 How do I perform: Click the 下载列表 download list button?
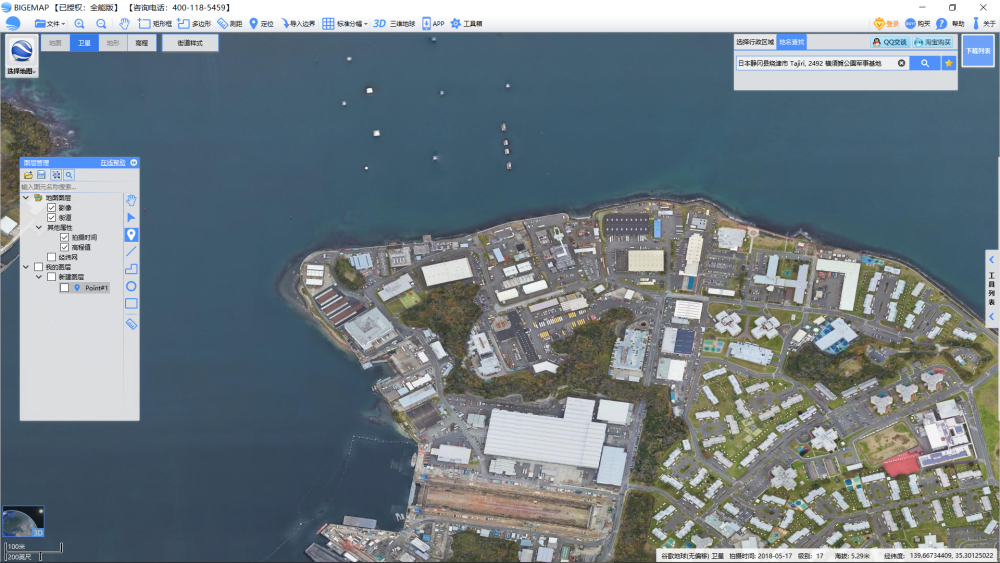click(x=977, y=50)
